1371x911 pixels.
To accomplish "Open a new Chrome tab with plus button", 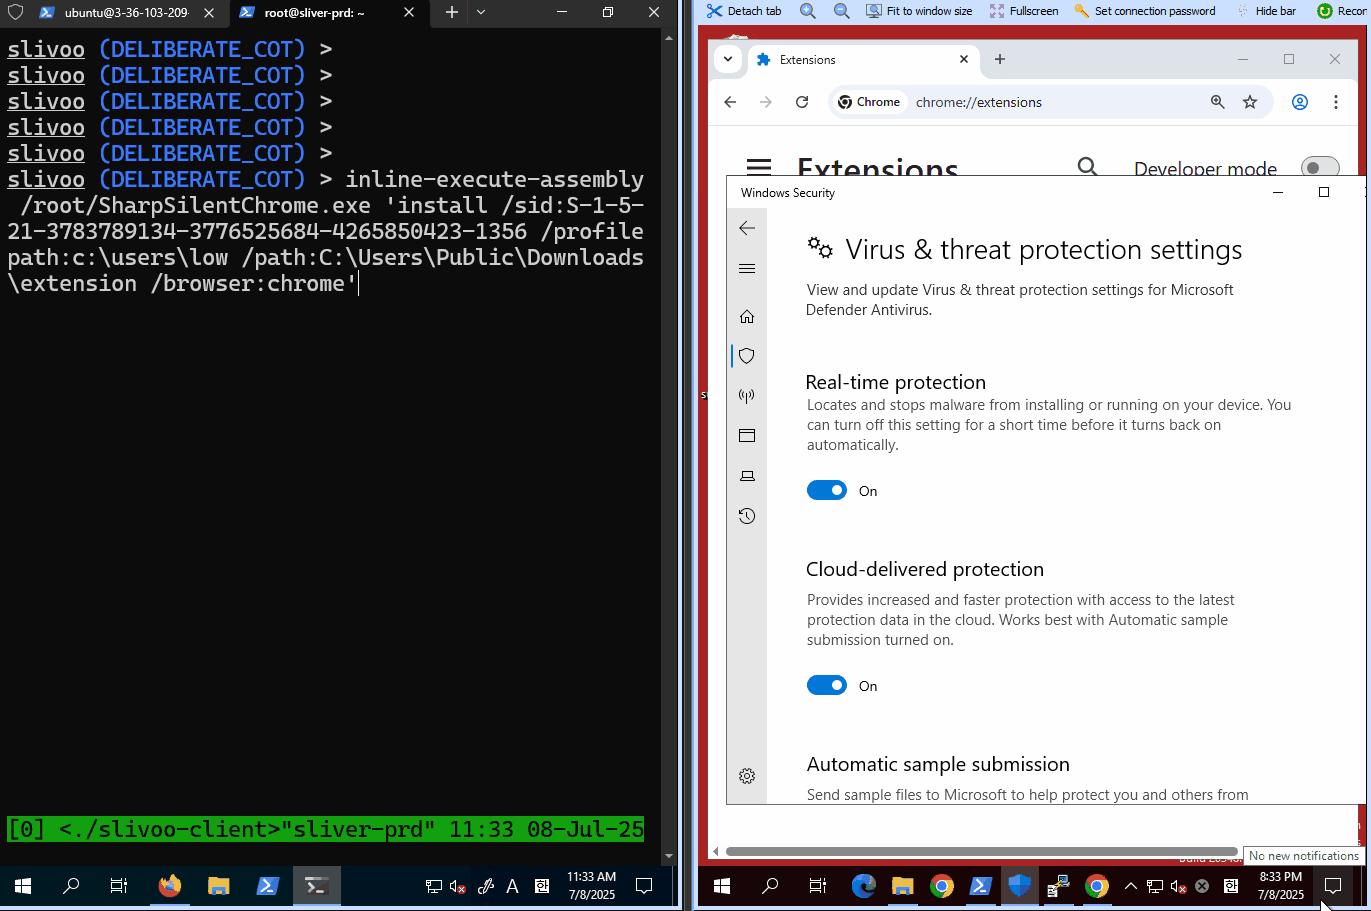I will click(1000, 59).
